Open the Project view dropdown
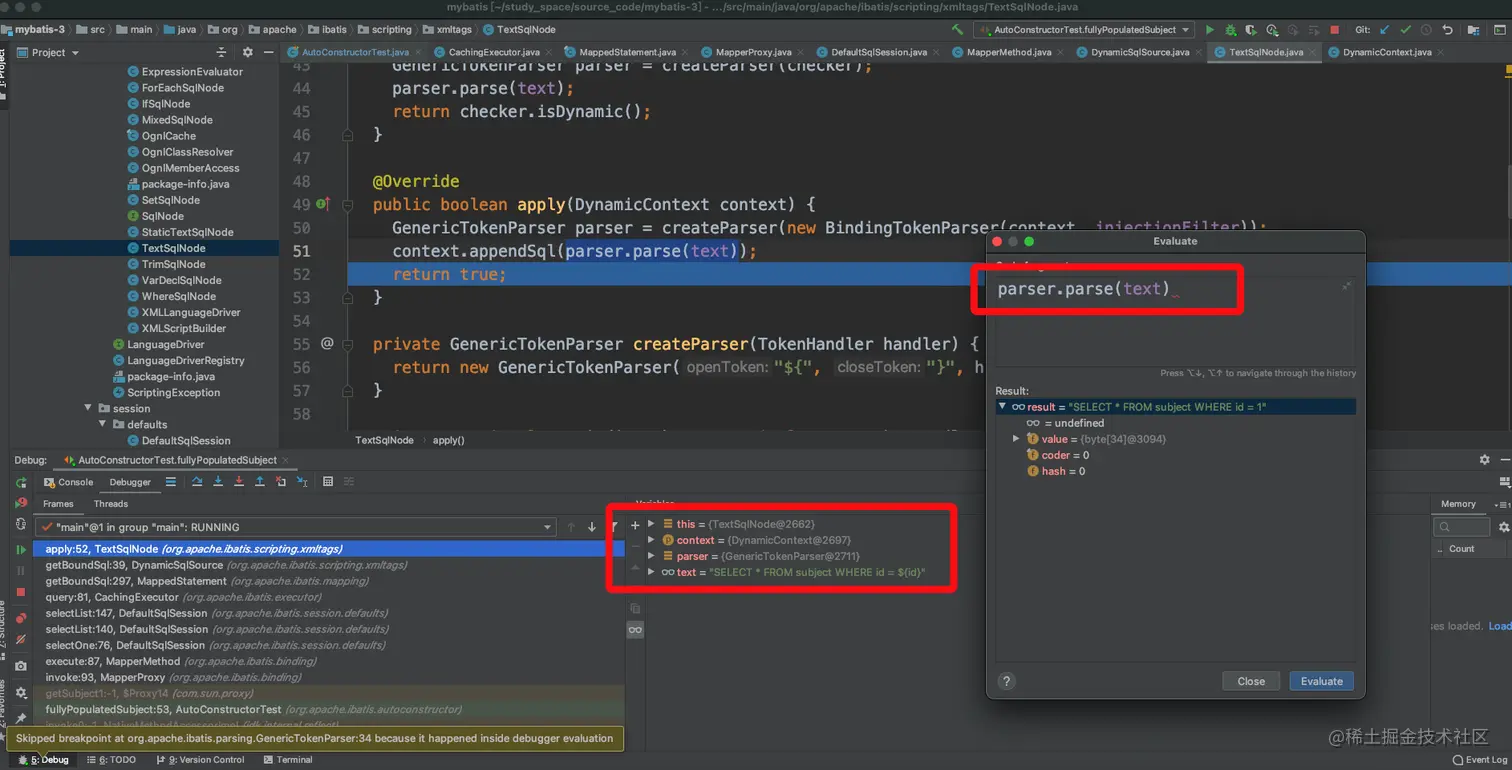 click(x=47, y=52)
